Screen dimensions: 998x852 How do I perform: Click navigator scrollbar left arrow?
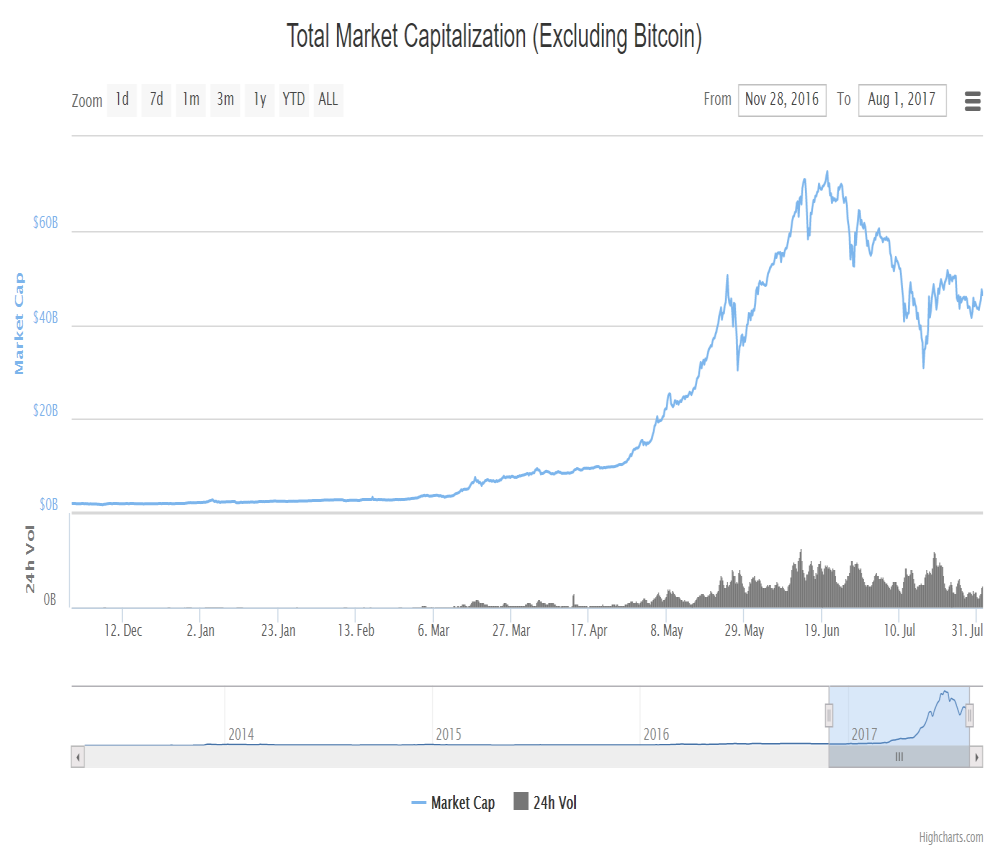[x=78, y=757]
